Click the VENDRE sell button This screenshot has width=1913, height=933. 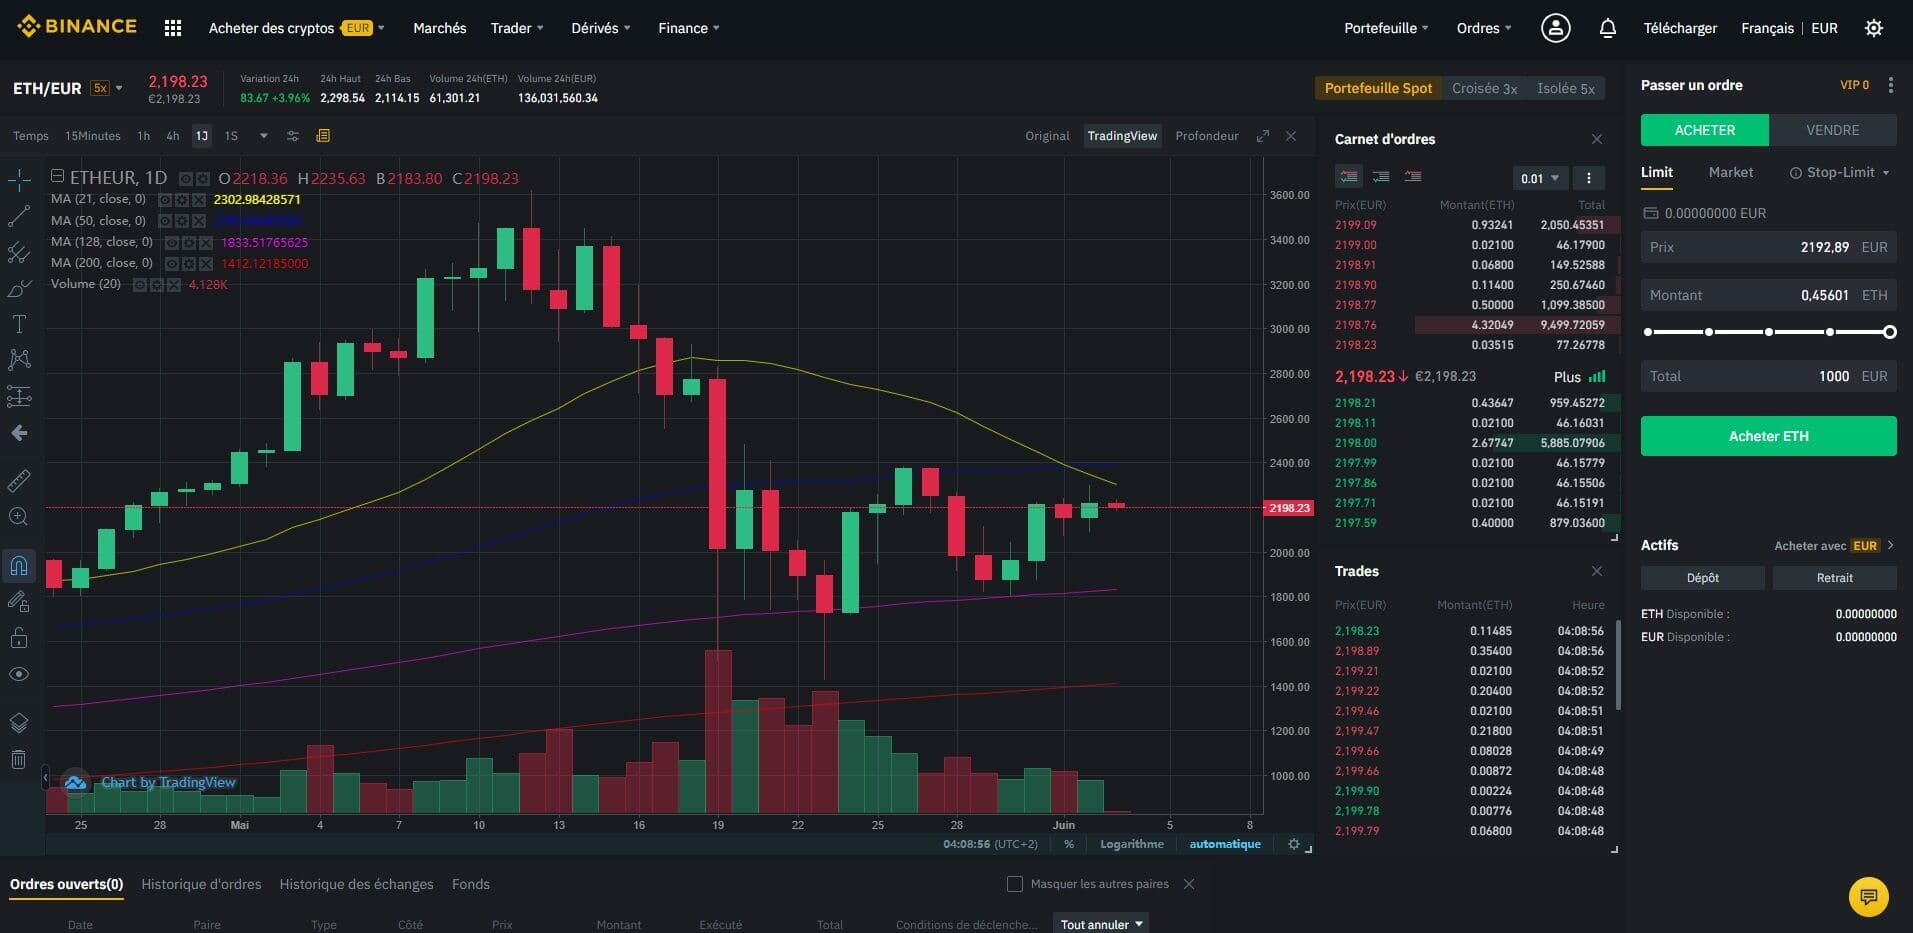[1832, 130]
